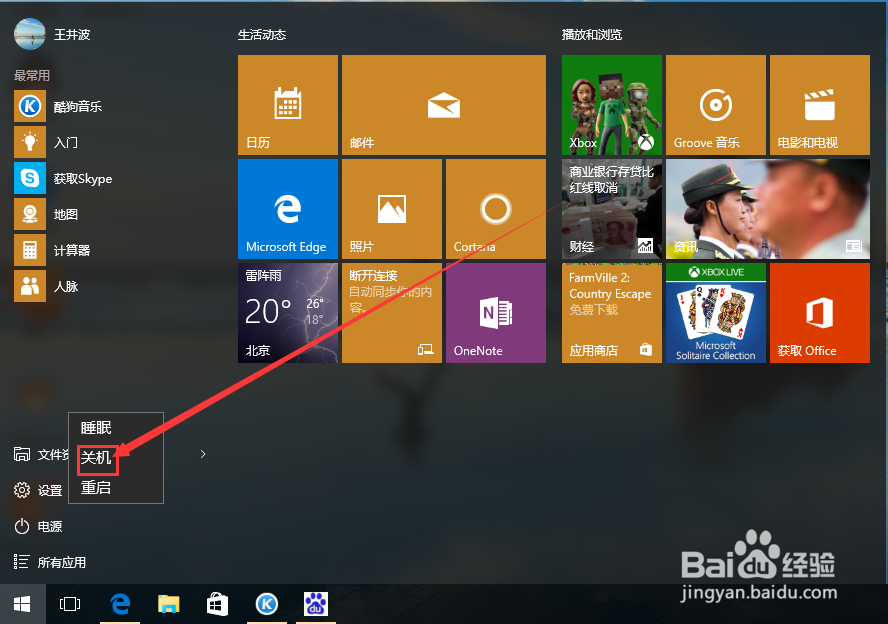The image size is (888, 624).
Task: Launch 获取Skype from most used list
Action: pyautogui.click(x=63, y=178)
